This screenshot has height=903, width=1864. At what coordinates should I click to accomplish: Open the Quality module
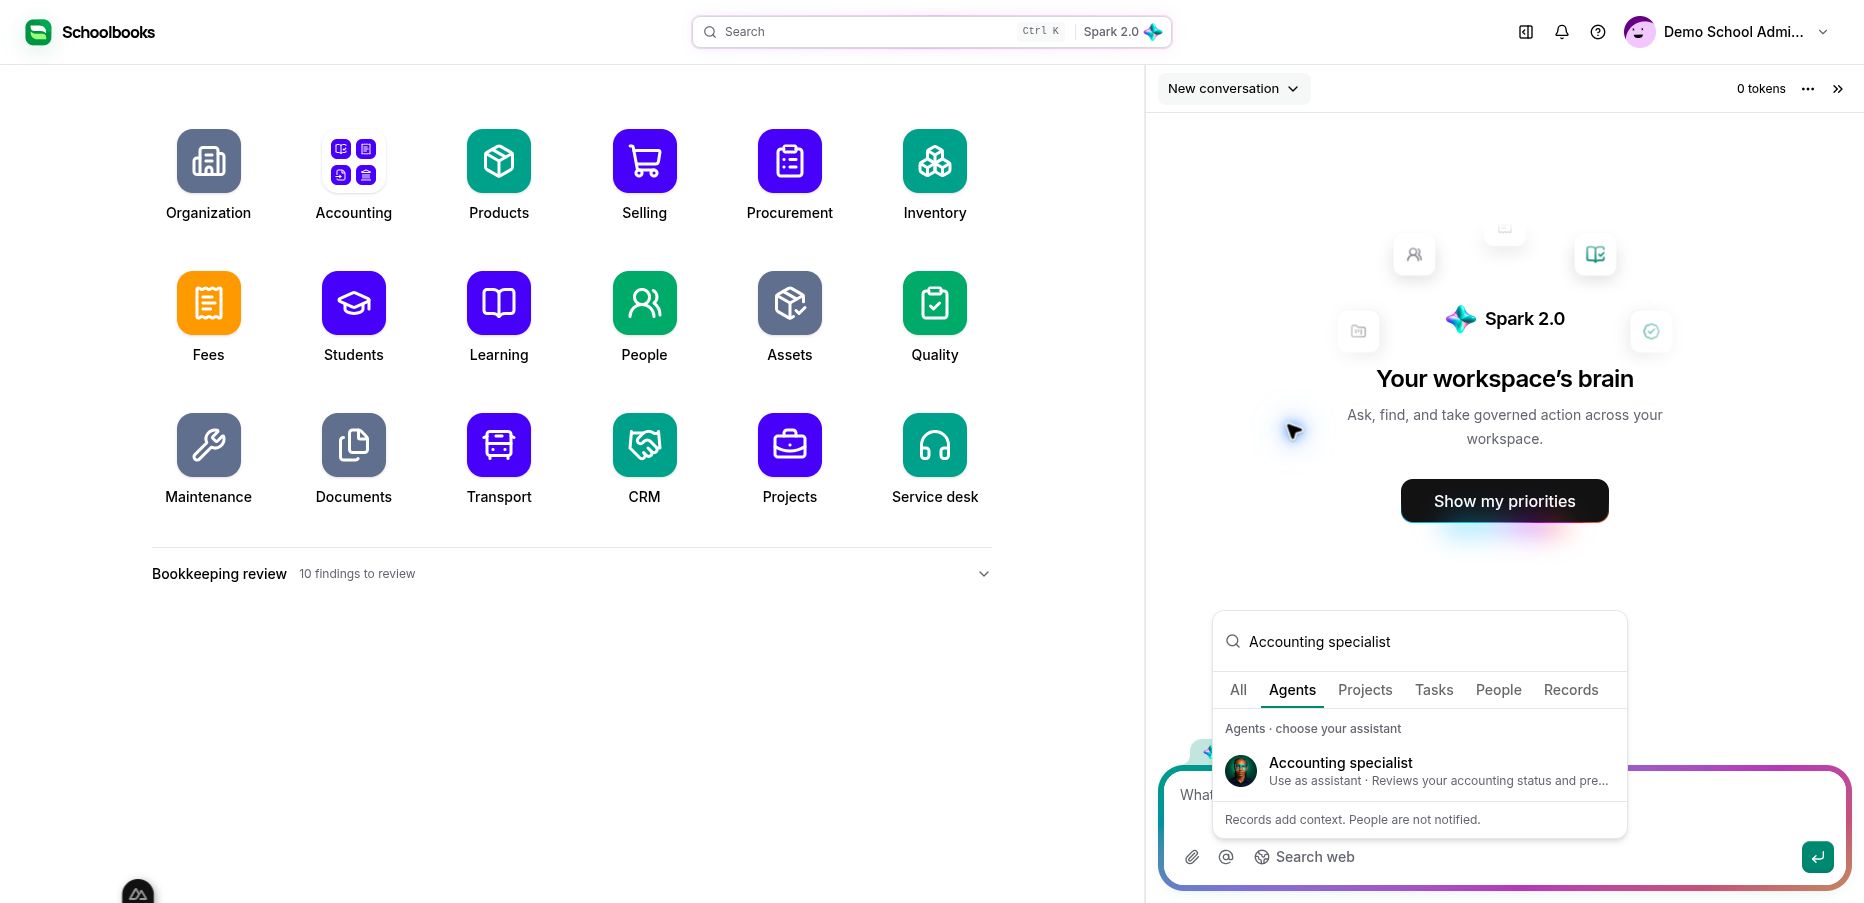pyautogui.click(x=935, y=303)
